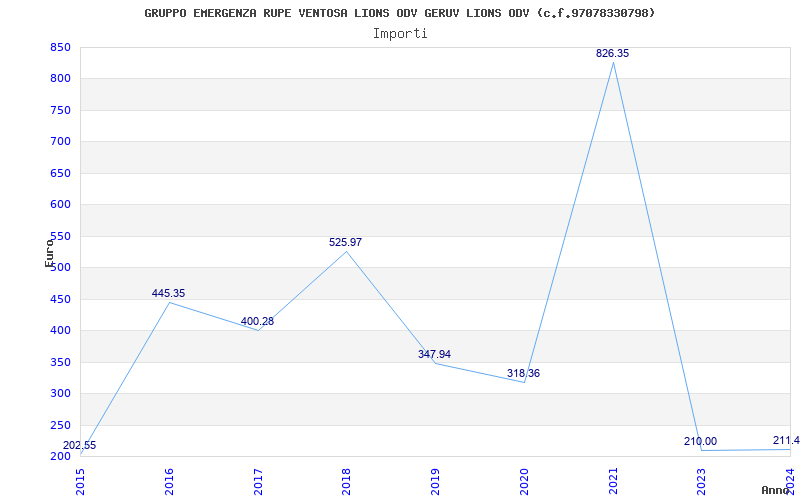Click the 300 y-axis value
Screen dimensions: 800x500
(x=60, y=394)
